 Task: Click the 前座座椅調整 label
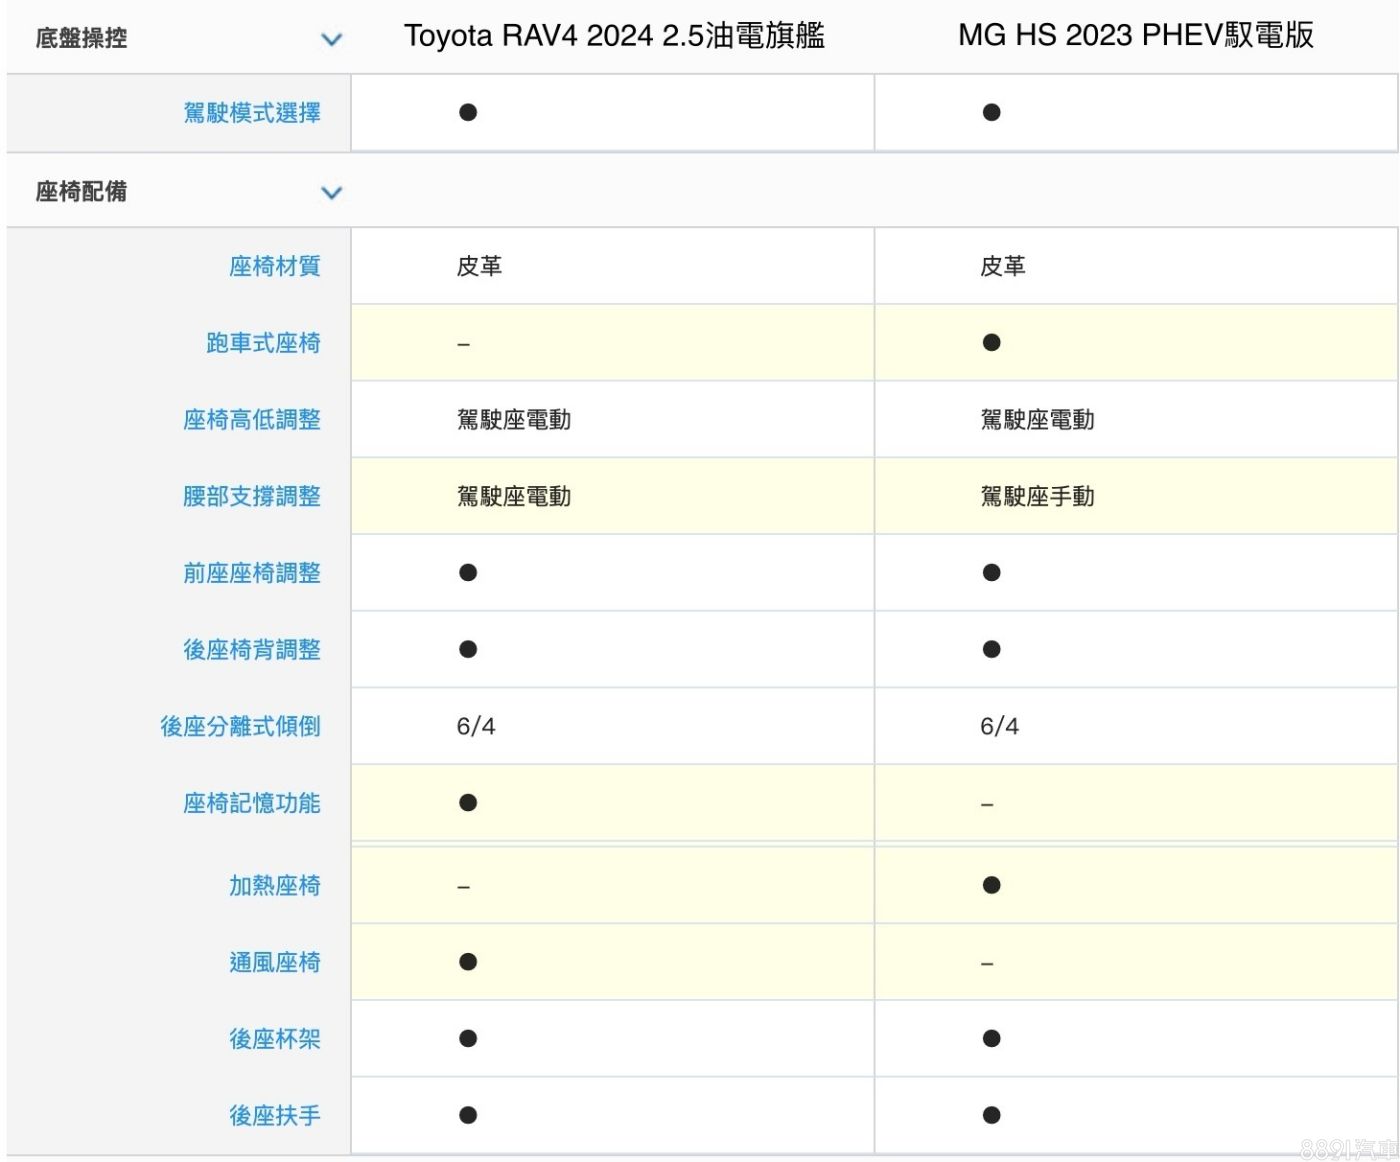(x=252, y=573)
